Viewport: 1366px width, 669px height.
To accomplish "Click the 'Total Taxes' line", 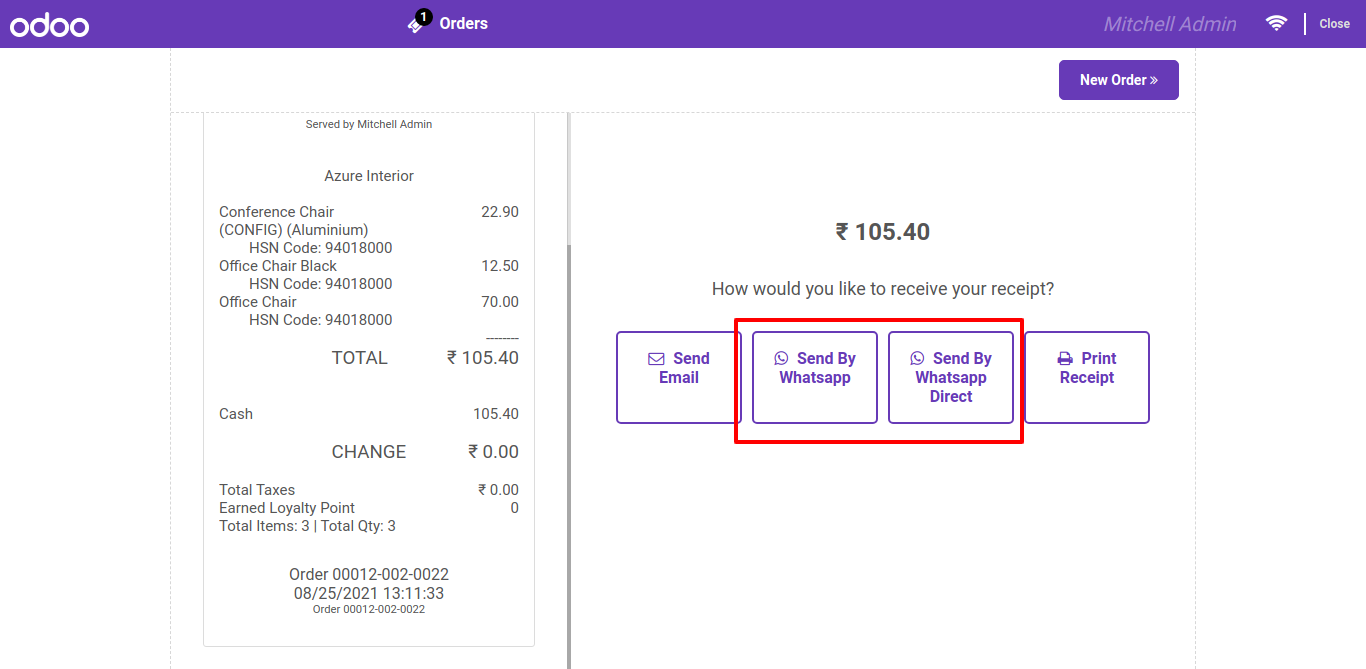I will [369, 490].
